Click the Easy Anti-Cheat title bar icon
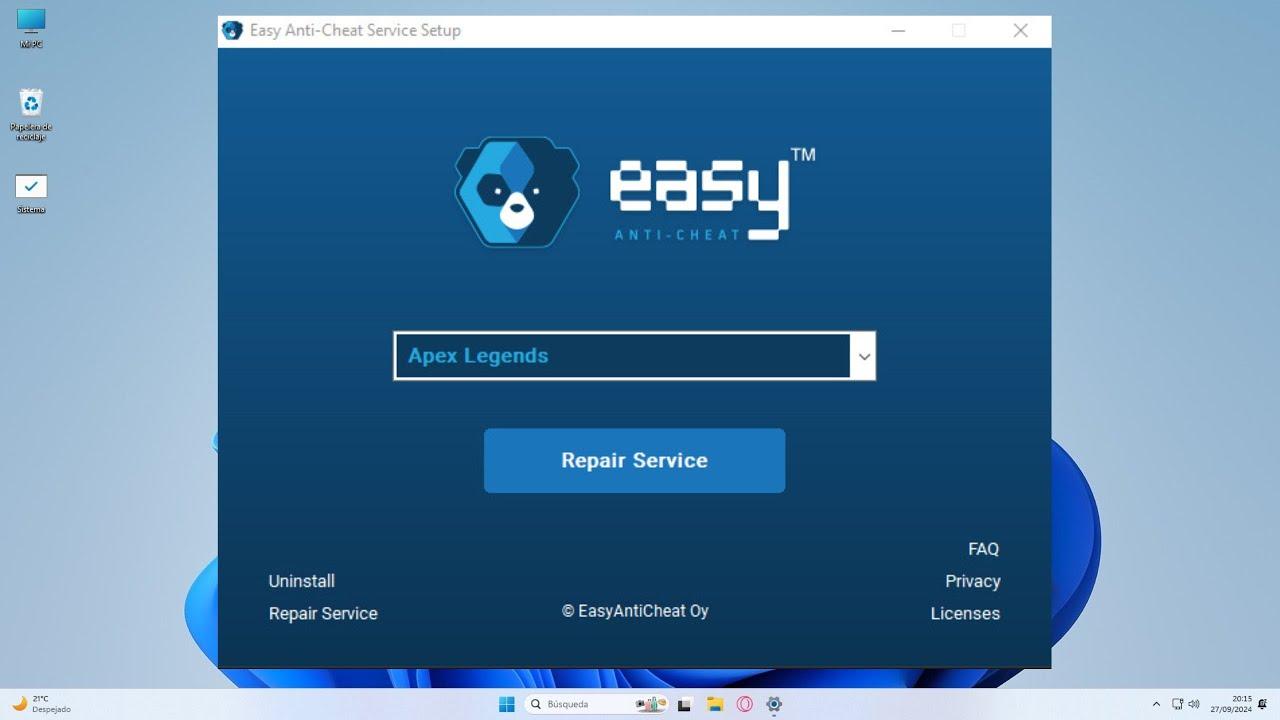Screen dimensions: 1280x720 pyautogui.click(x=232, y=31)
